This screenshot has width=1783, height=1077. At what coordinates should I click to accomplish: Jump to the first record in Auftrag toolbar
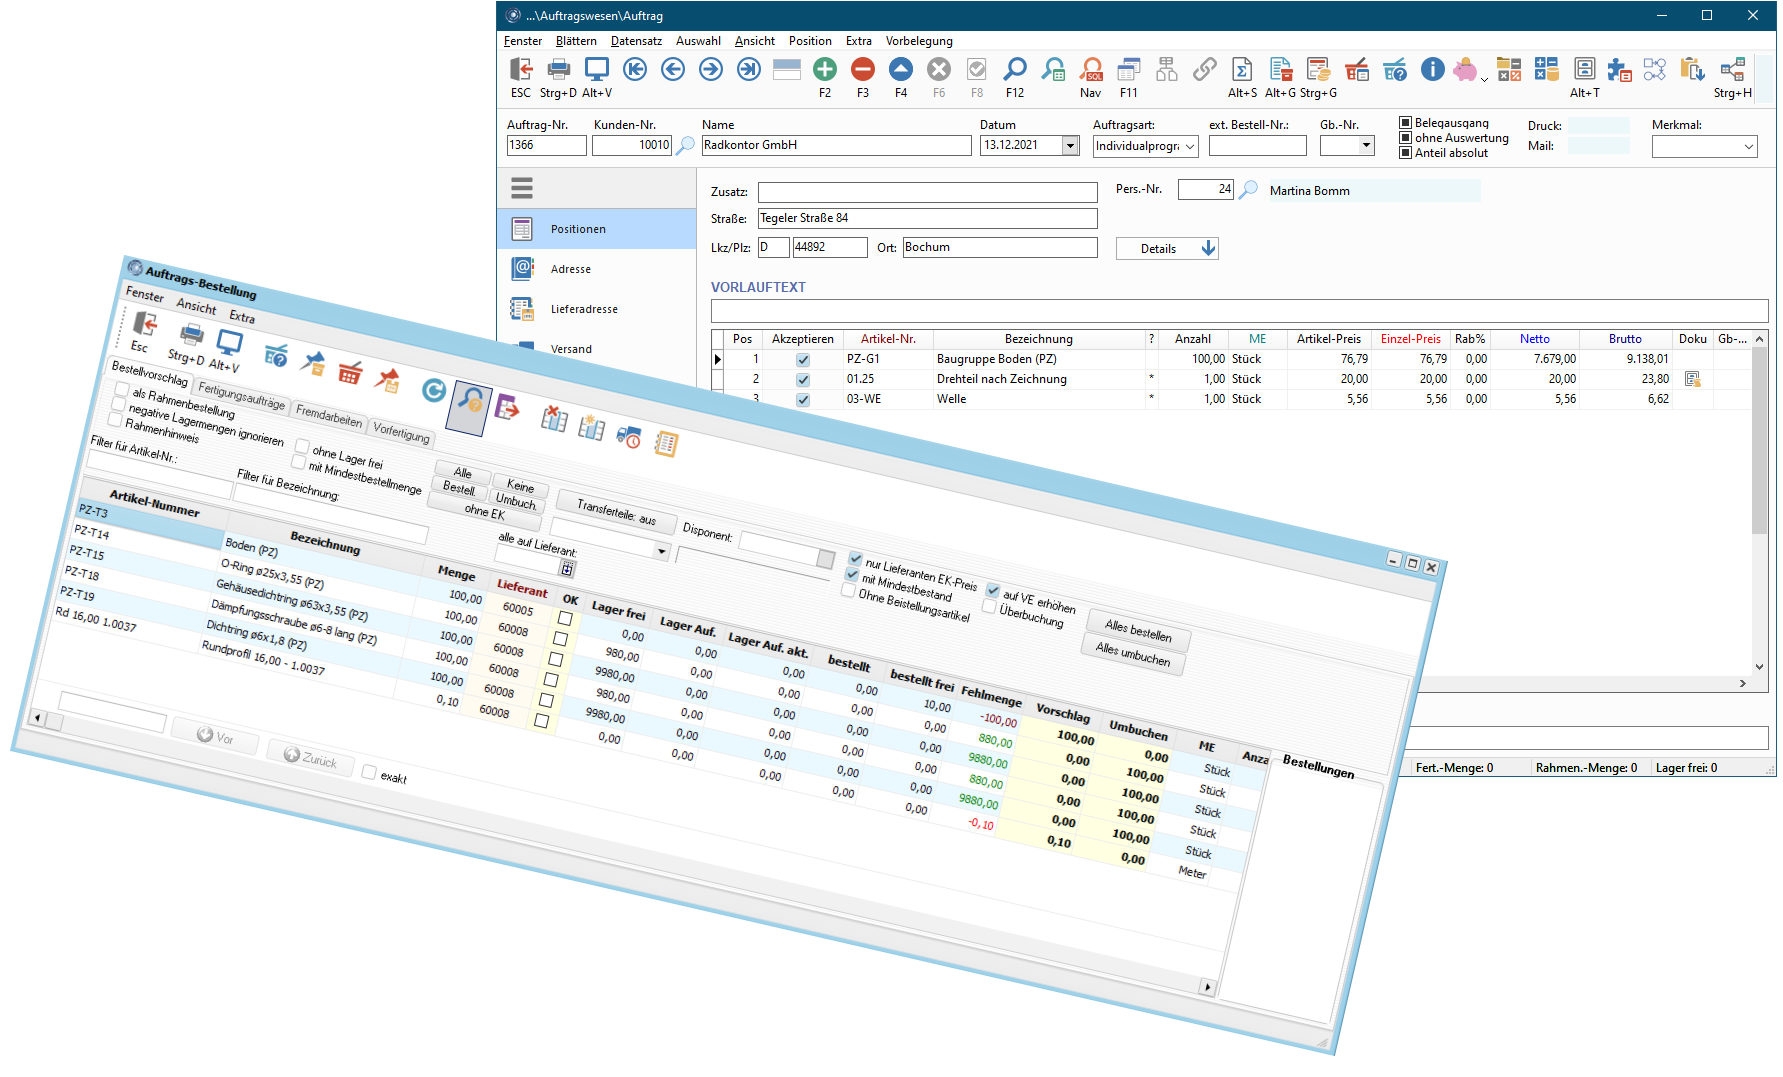click(635, 69)
